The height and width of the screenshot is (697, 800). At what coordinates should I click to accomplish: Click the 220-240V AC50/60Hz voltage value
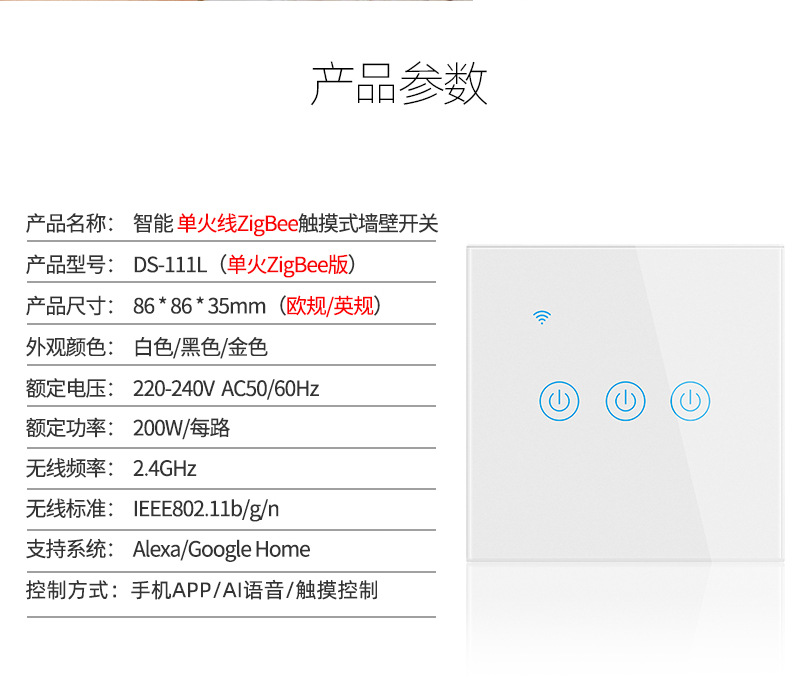226,388
